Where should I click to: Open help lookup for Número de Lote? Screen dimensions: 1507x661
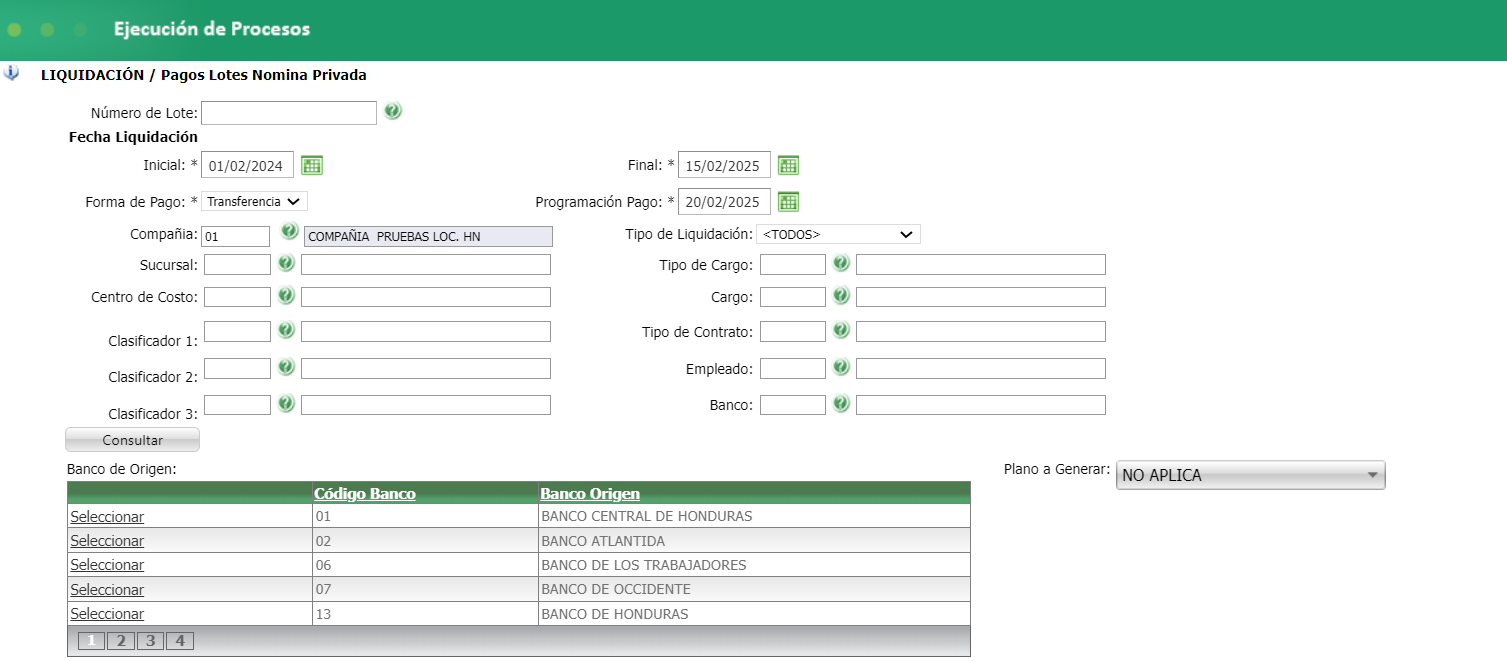(x=393, y=111)
